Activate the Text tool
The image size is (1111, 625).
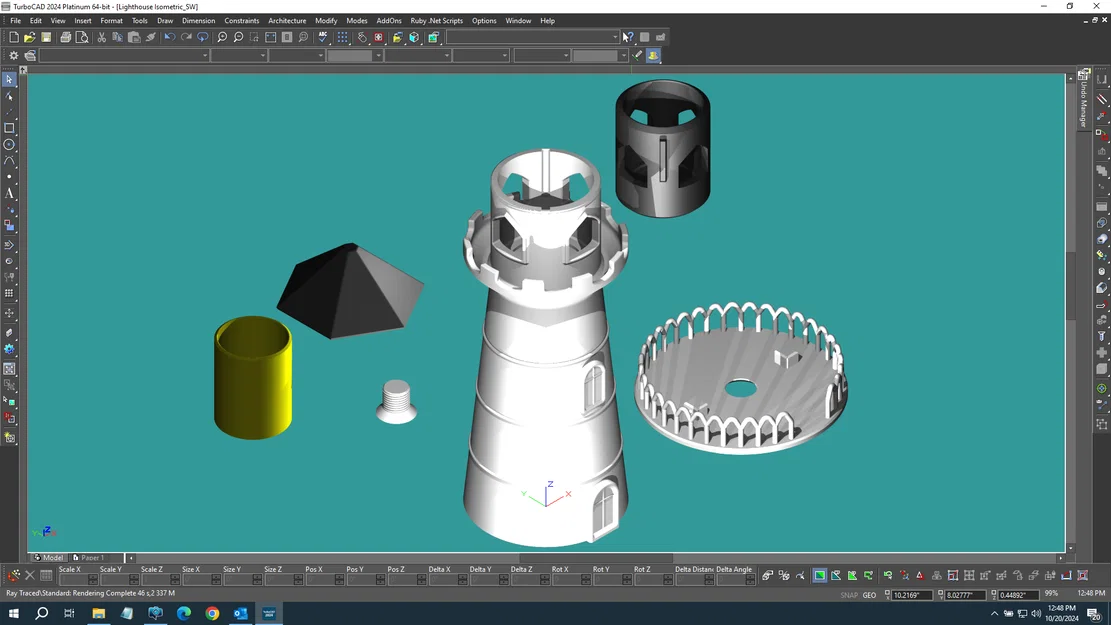[9, 193]
